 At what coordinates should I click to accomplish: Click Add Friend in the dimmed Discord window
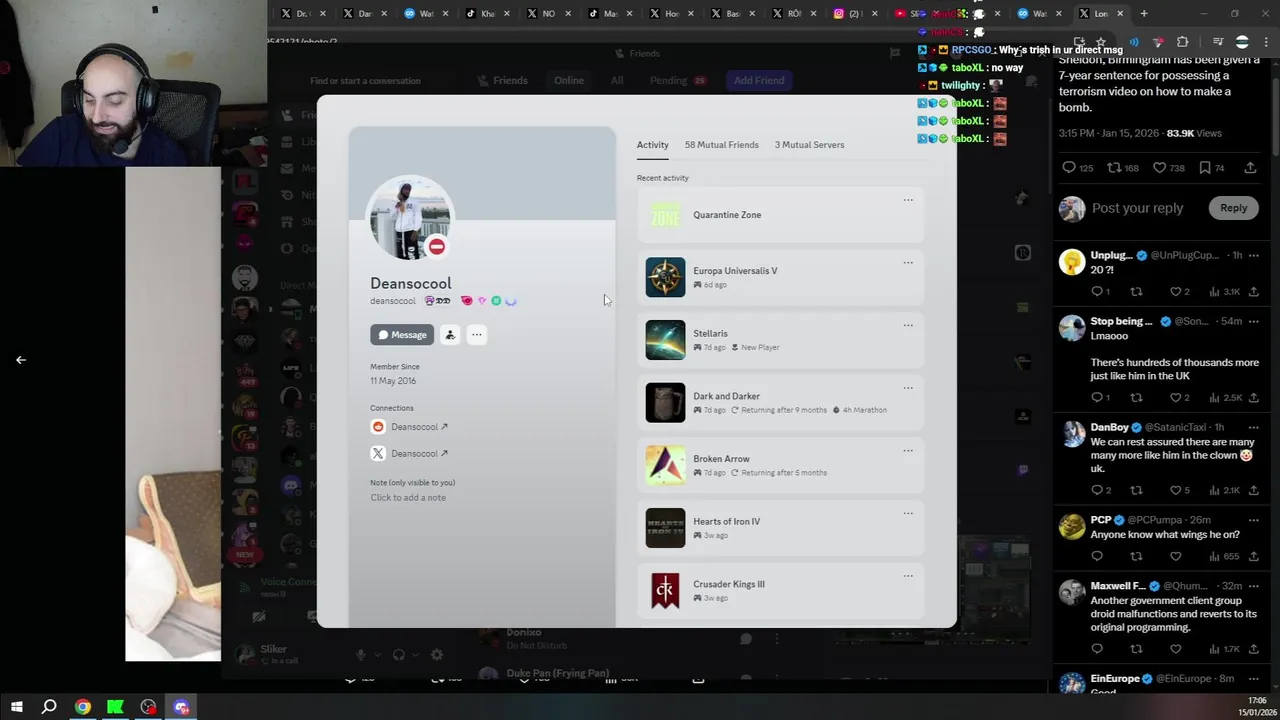759,81
